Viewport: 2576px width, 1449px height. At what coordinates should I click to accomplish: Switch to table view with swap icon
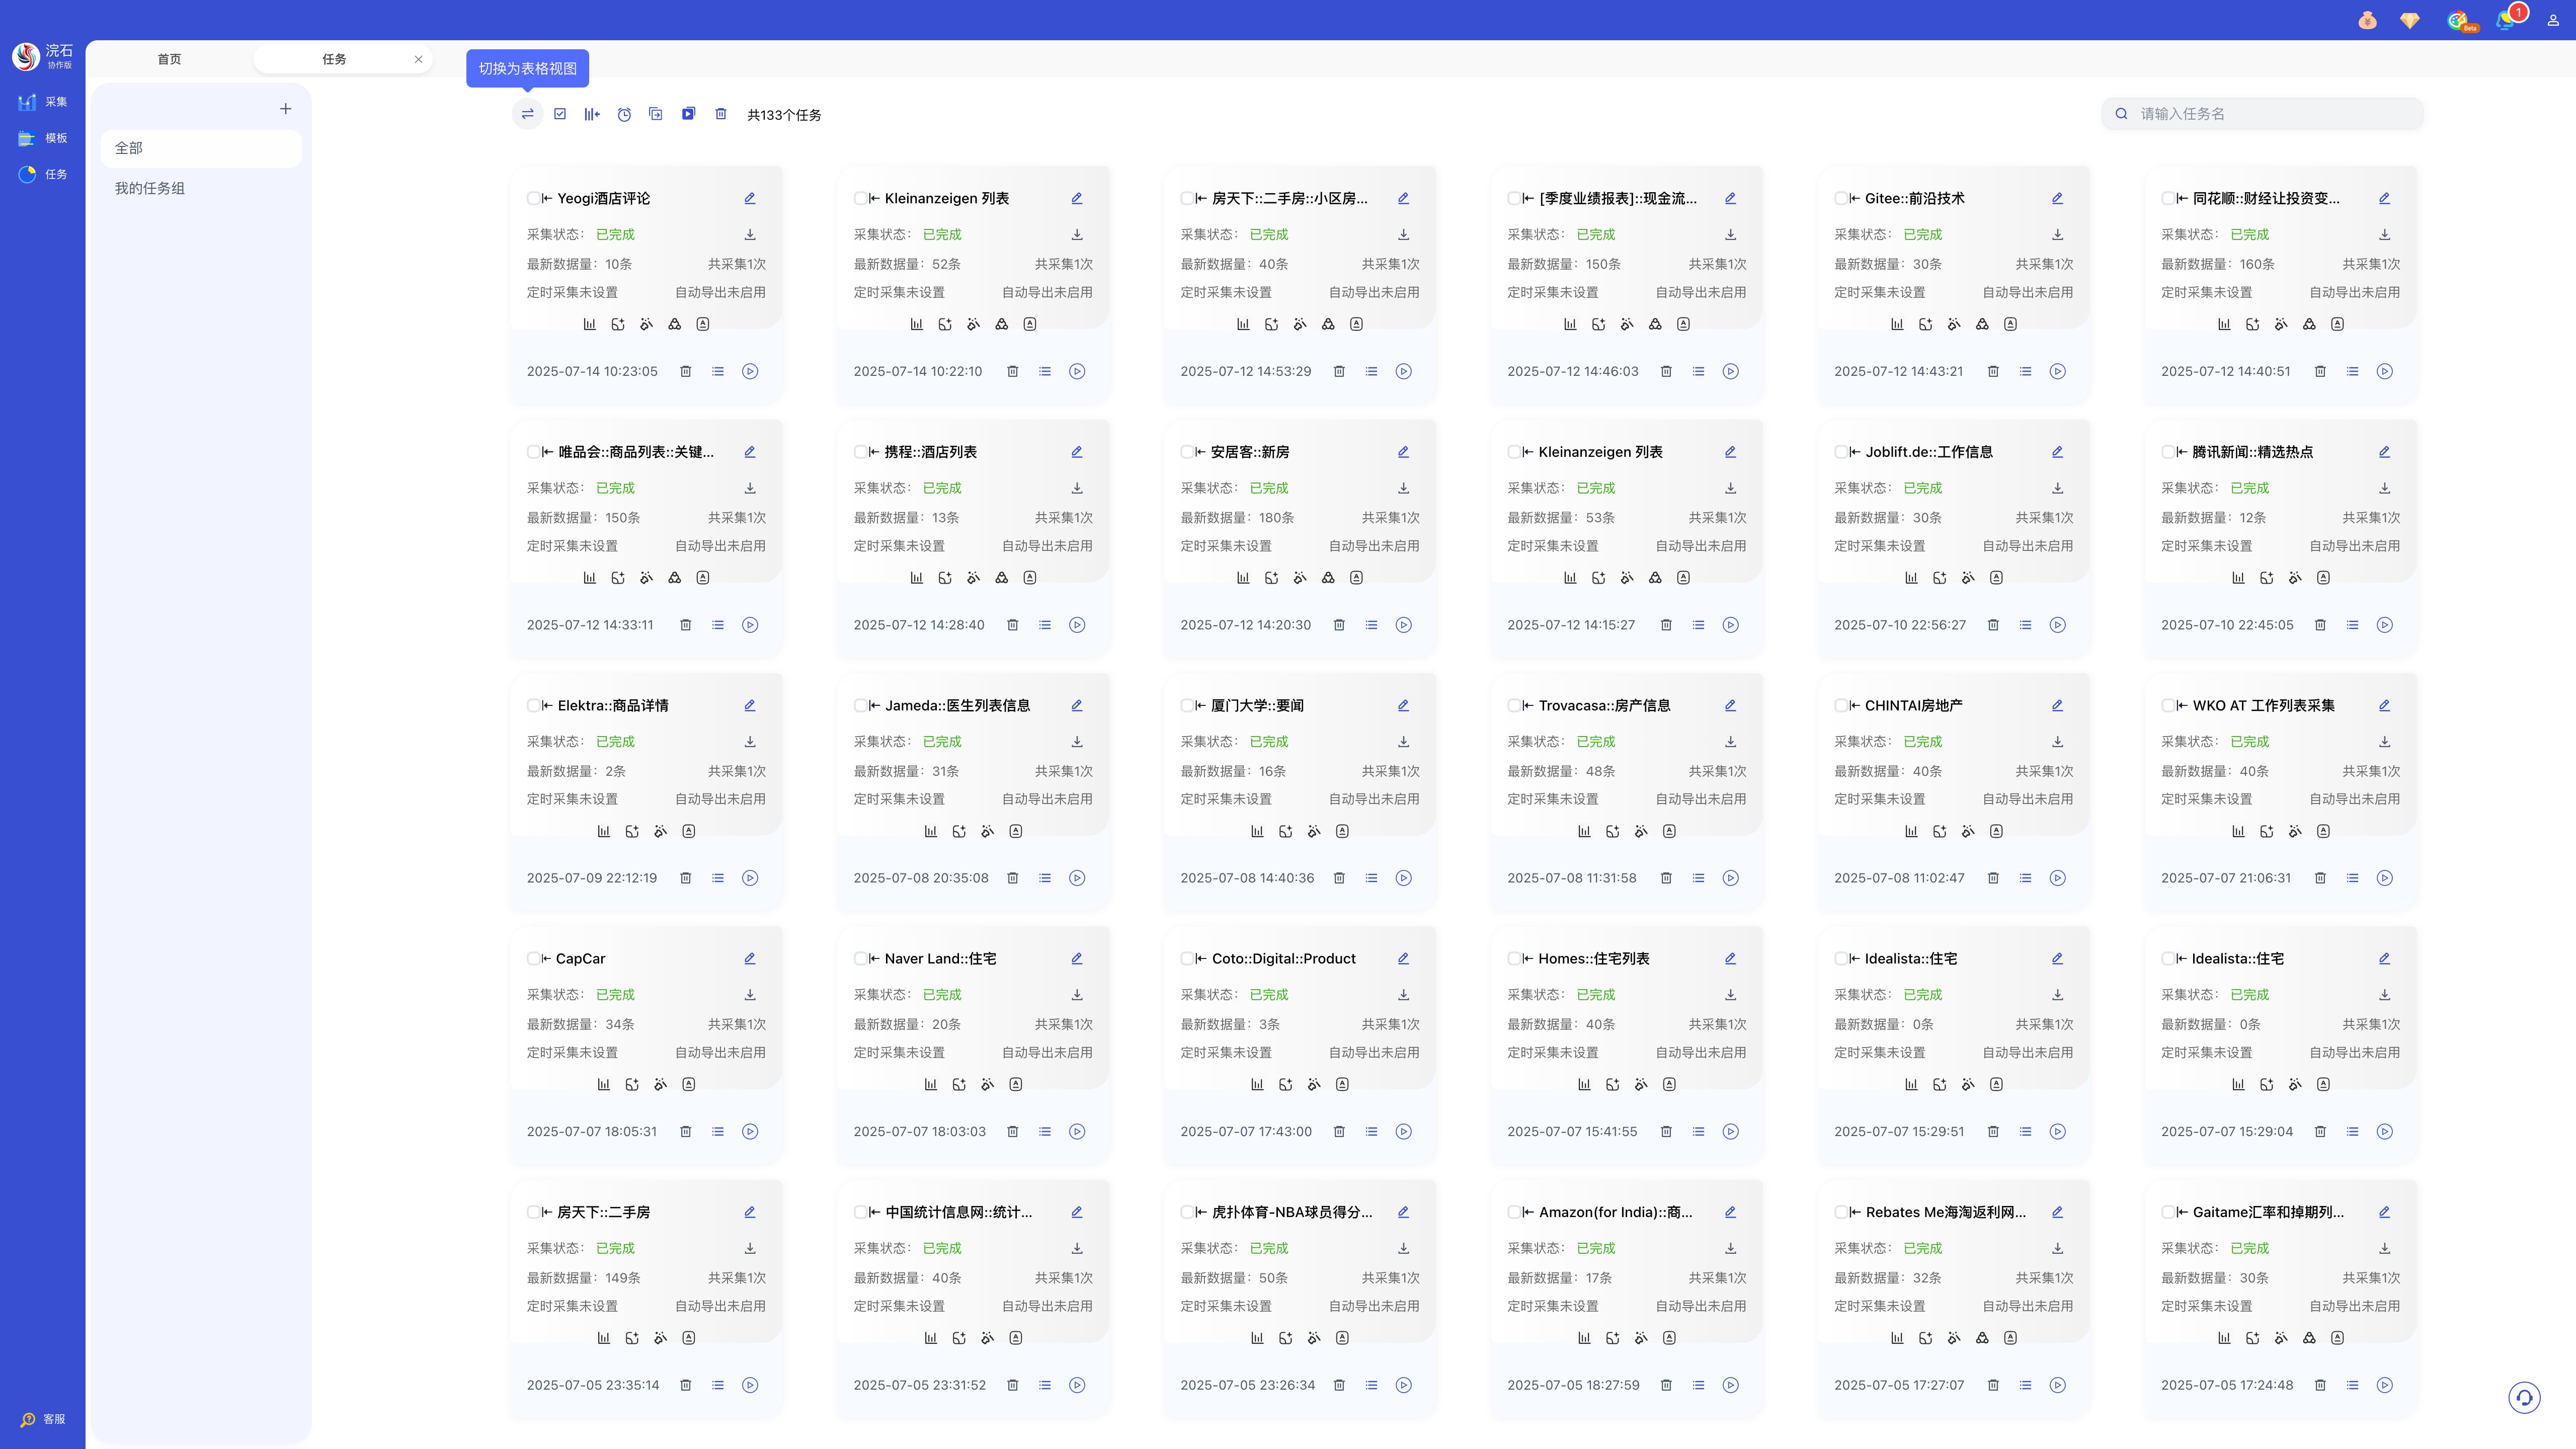[527, 114]
